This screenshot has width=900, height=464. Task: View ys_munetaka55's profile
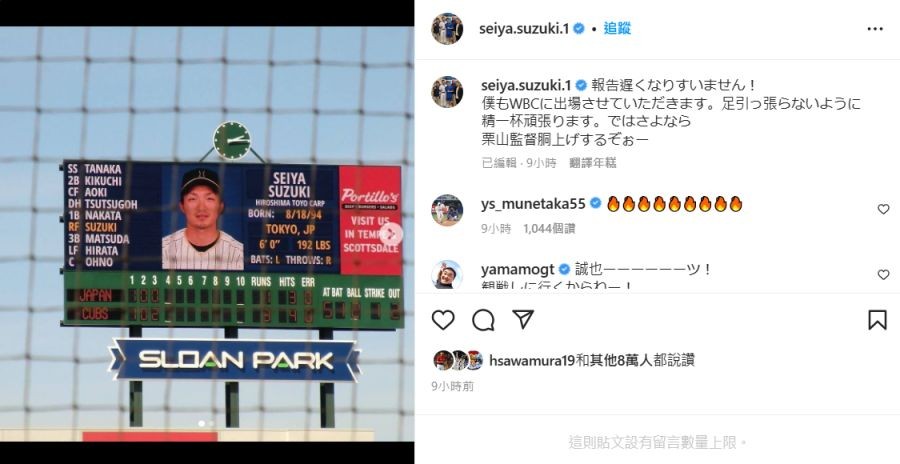[x=533, y=203]
